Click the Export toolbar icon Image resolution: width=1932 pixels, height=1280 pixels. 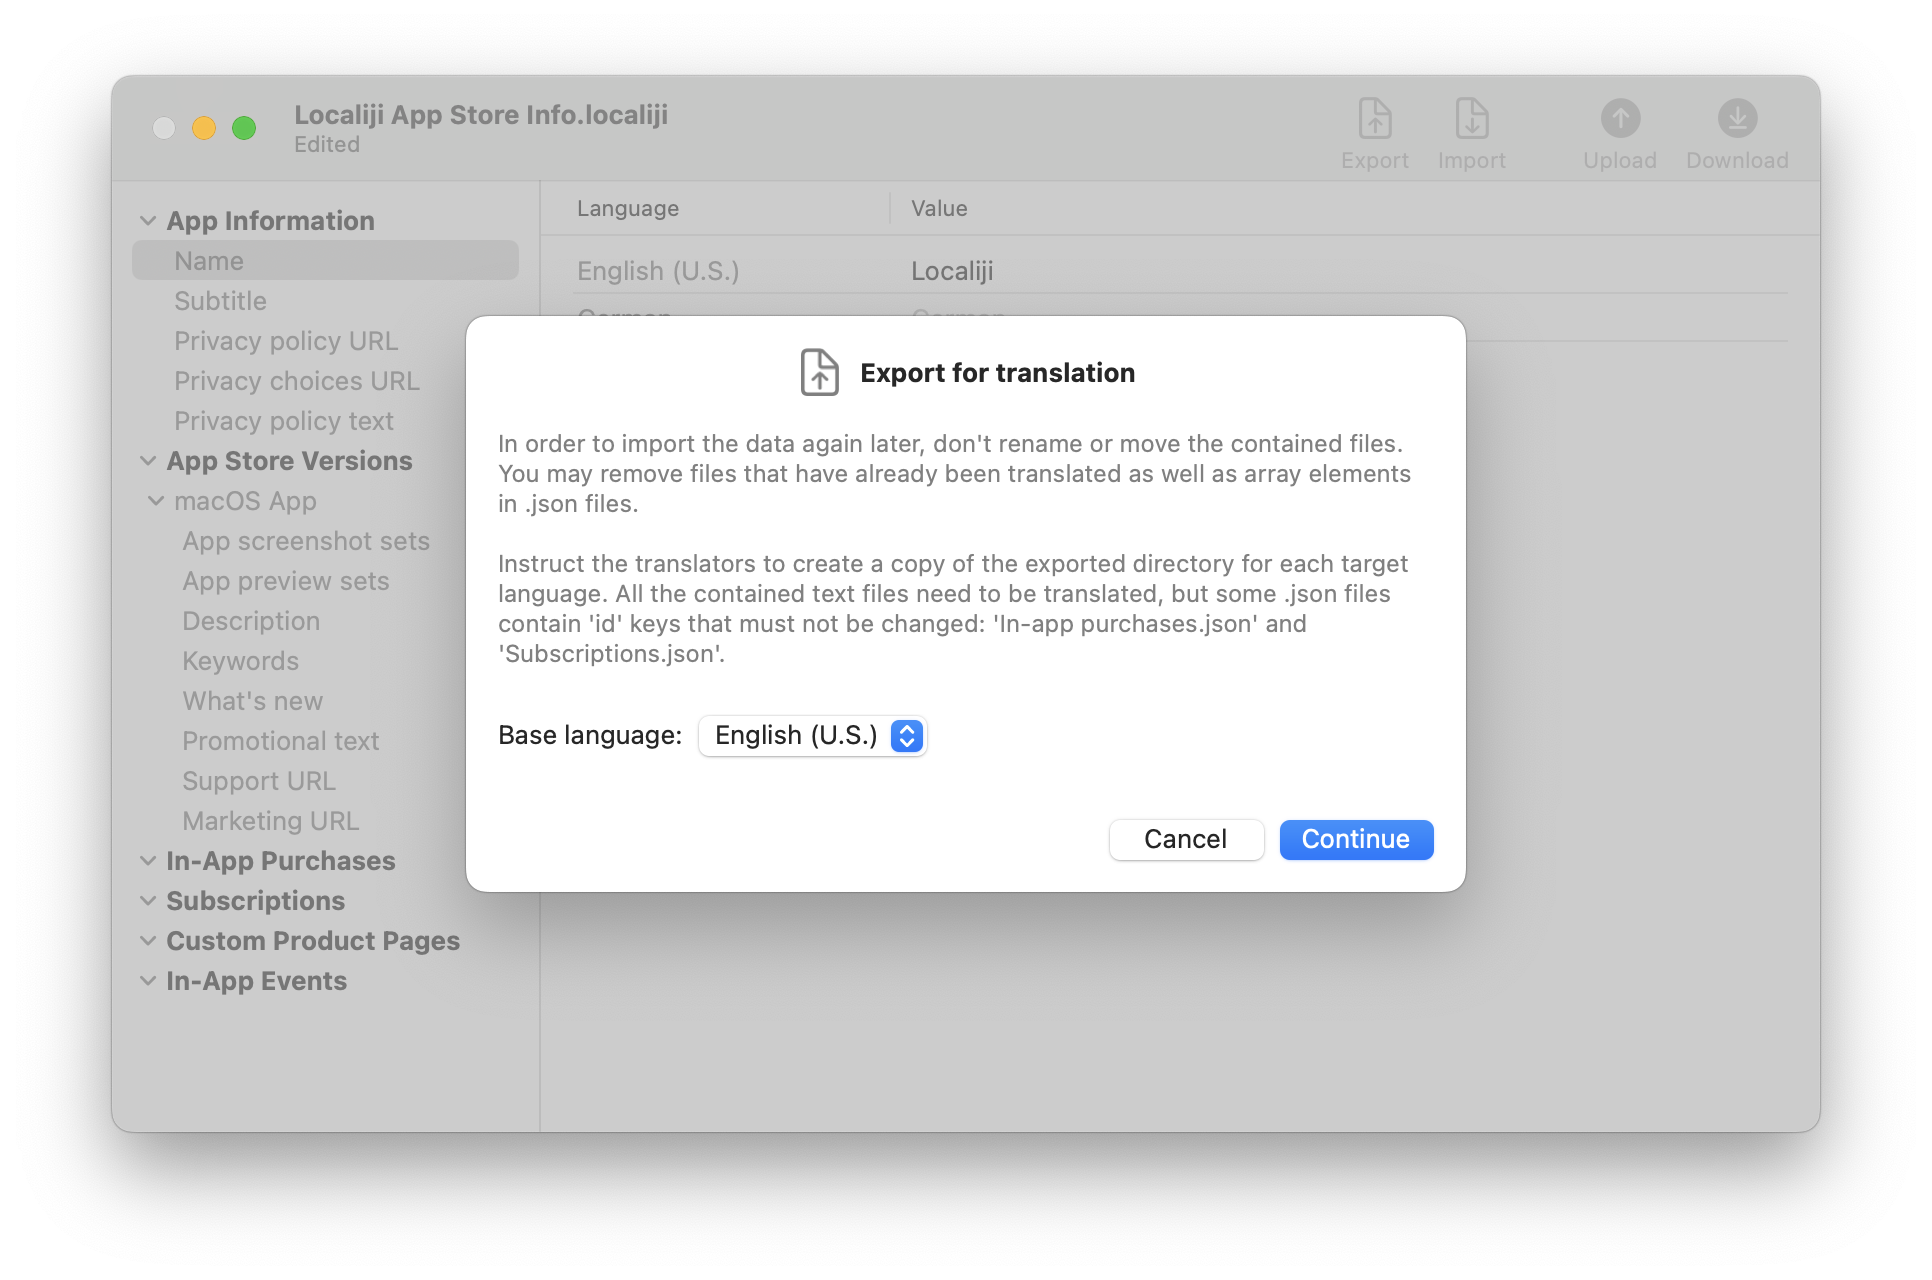(1374, 119)
